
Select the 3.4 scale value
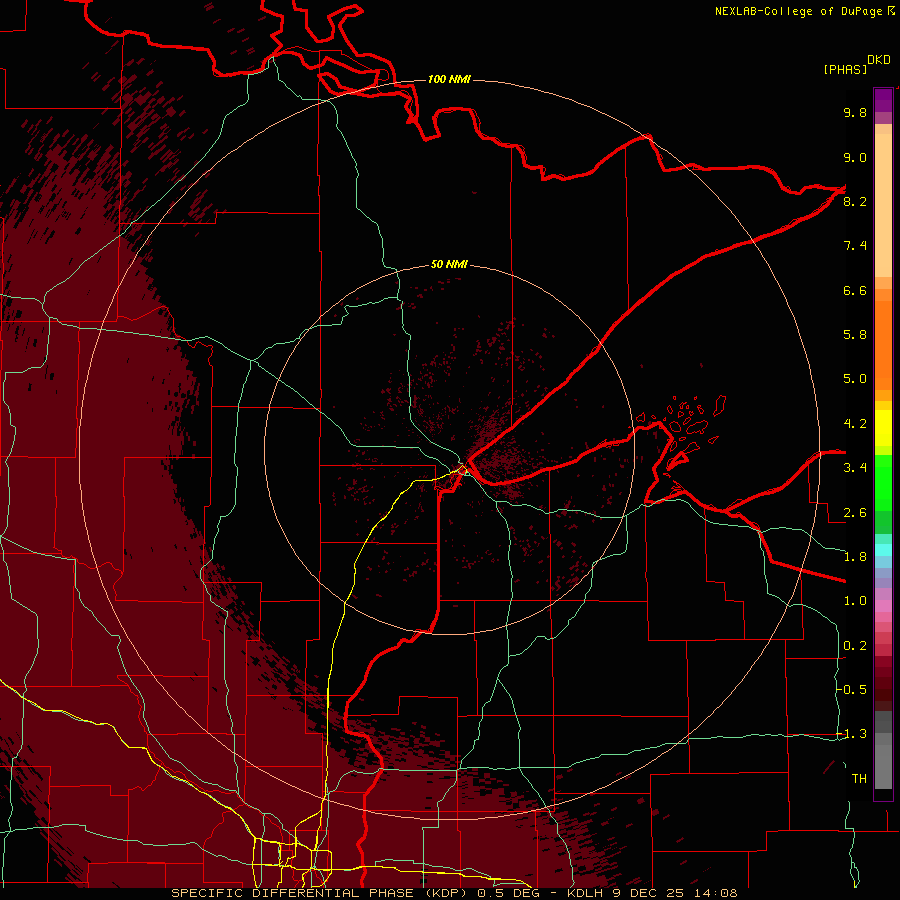[855, 468]
